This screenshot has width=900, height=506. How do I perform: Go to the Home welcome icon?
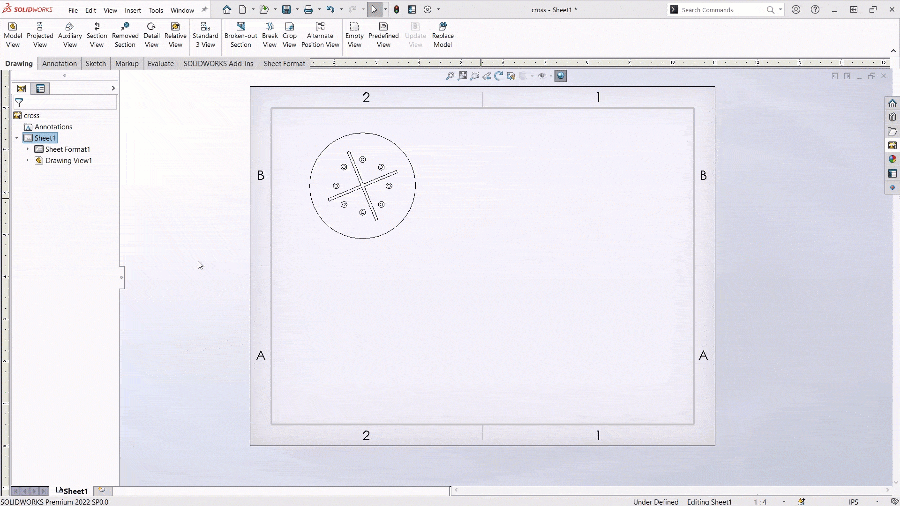pos(227,10)
